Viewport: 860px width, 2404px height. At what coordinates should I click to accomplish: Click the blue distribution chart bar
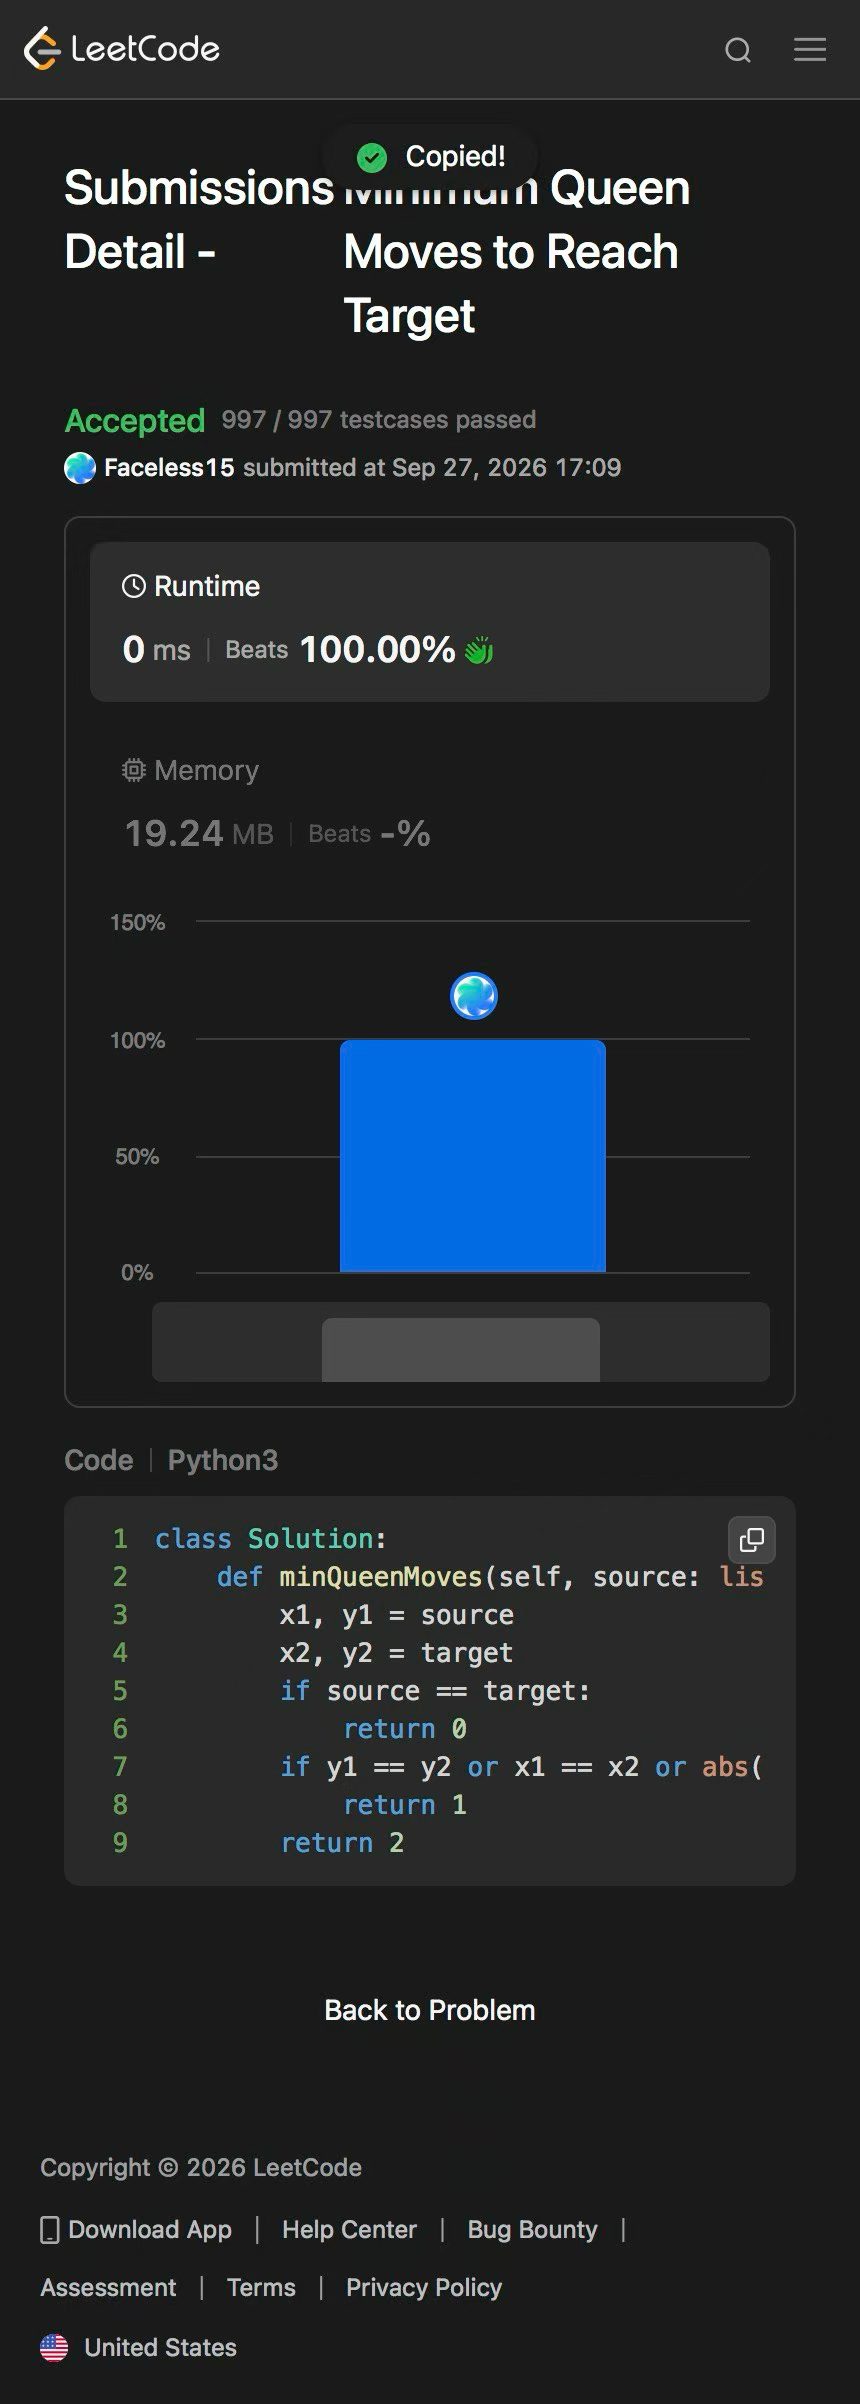point(473,1156)
